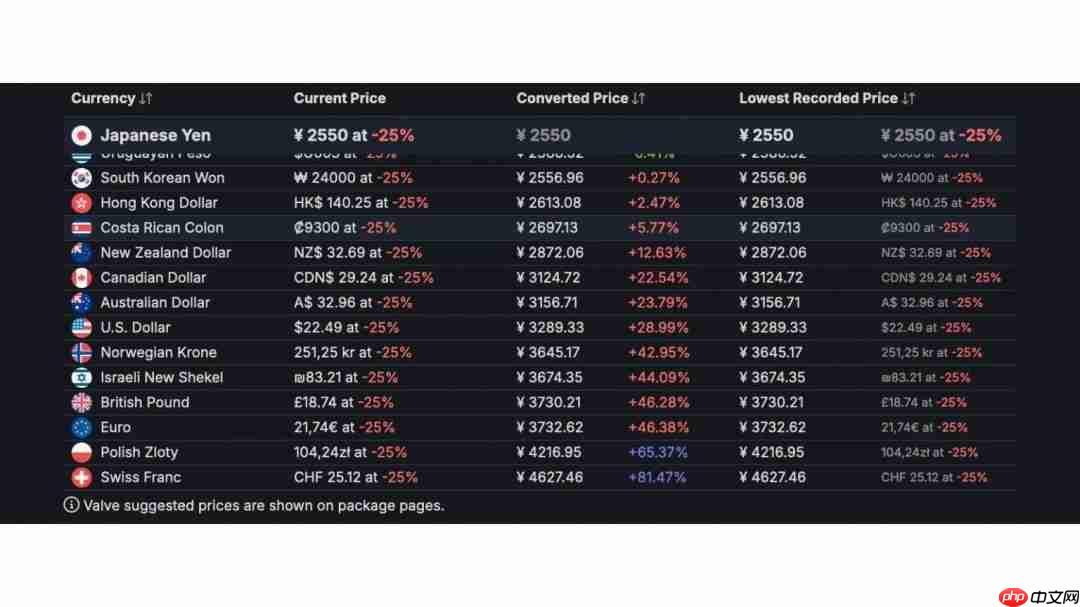Click the Norwegian Krone flag icon

coord(81,353)
